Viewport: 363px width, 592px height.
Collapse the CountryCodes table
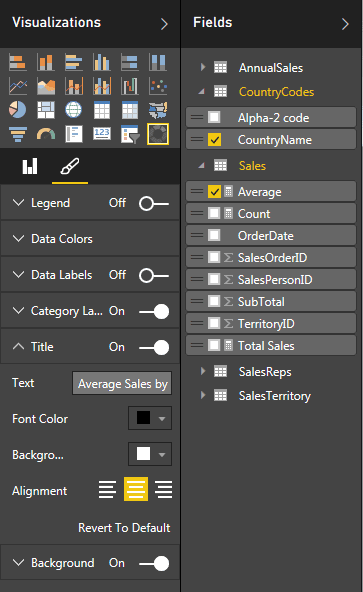(x=202, y=91)
